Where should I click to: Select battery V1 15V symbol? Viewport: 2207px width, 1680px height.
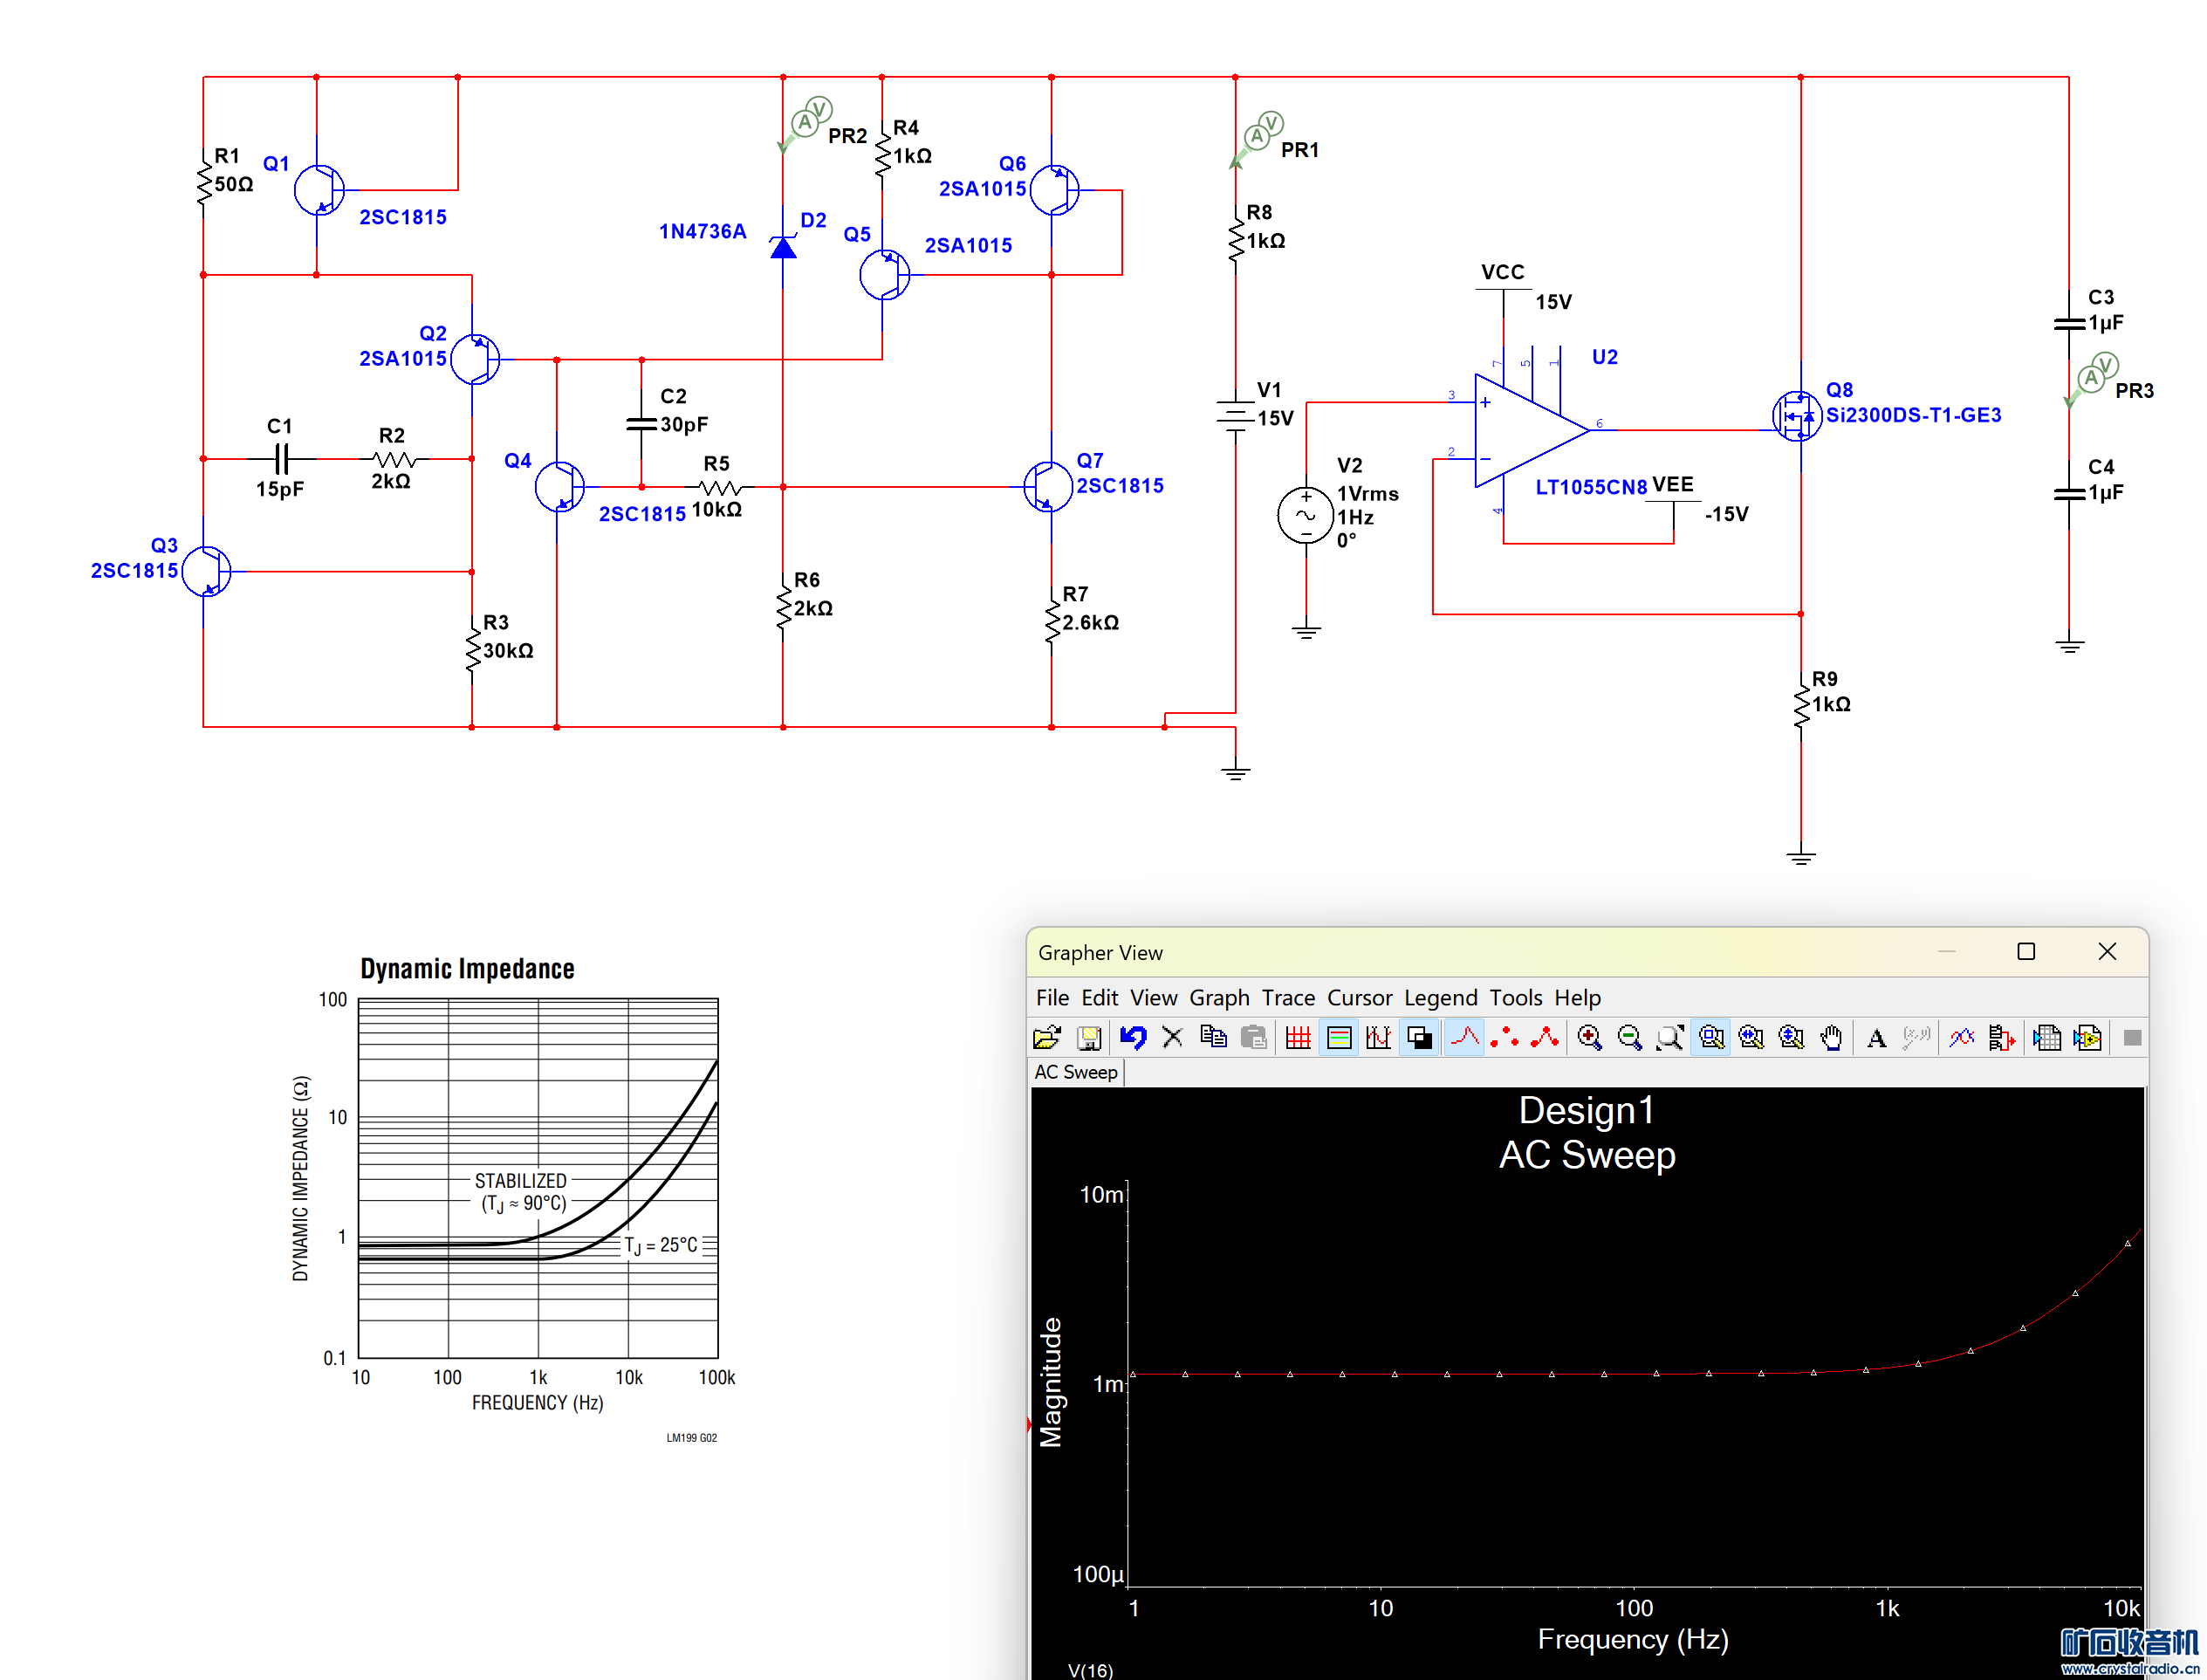click(x=1235, y=415)
